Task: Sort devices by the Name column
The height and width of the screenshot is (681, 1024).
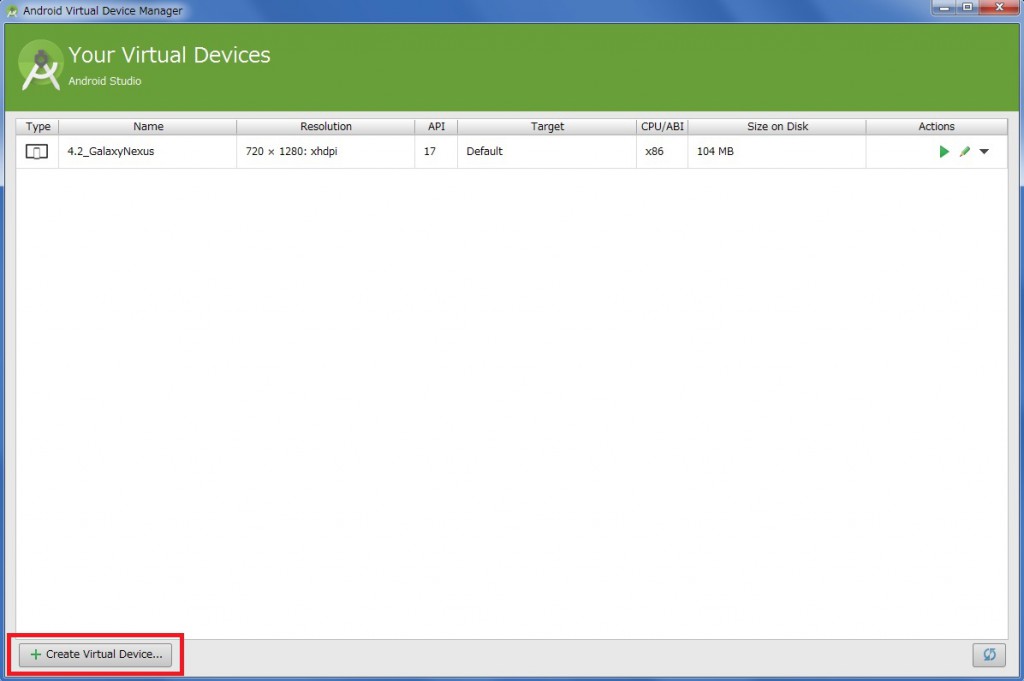Action: point(148,127)
